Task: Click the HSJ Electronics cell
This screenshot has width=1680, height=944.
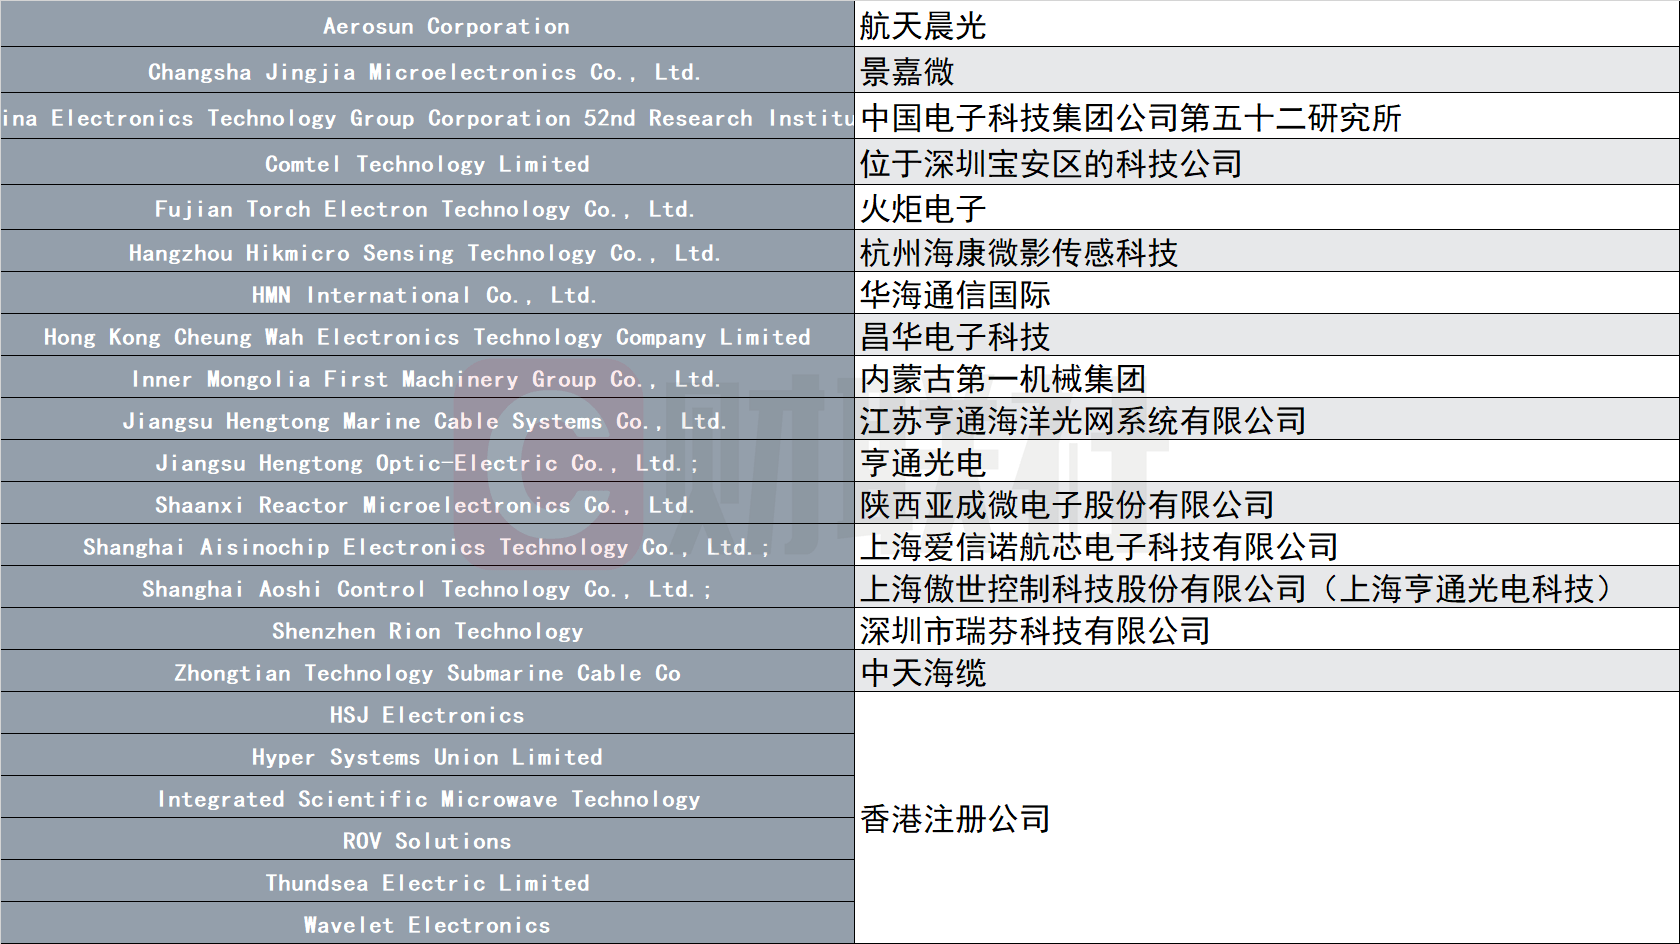Action: pos(427,714)
